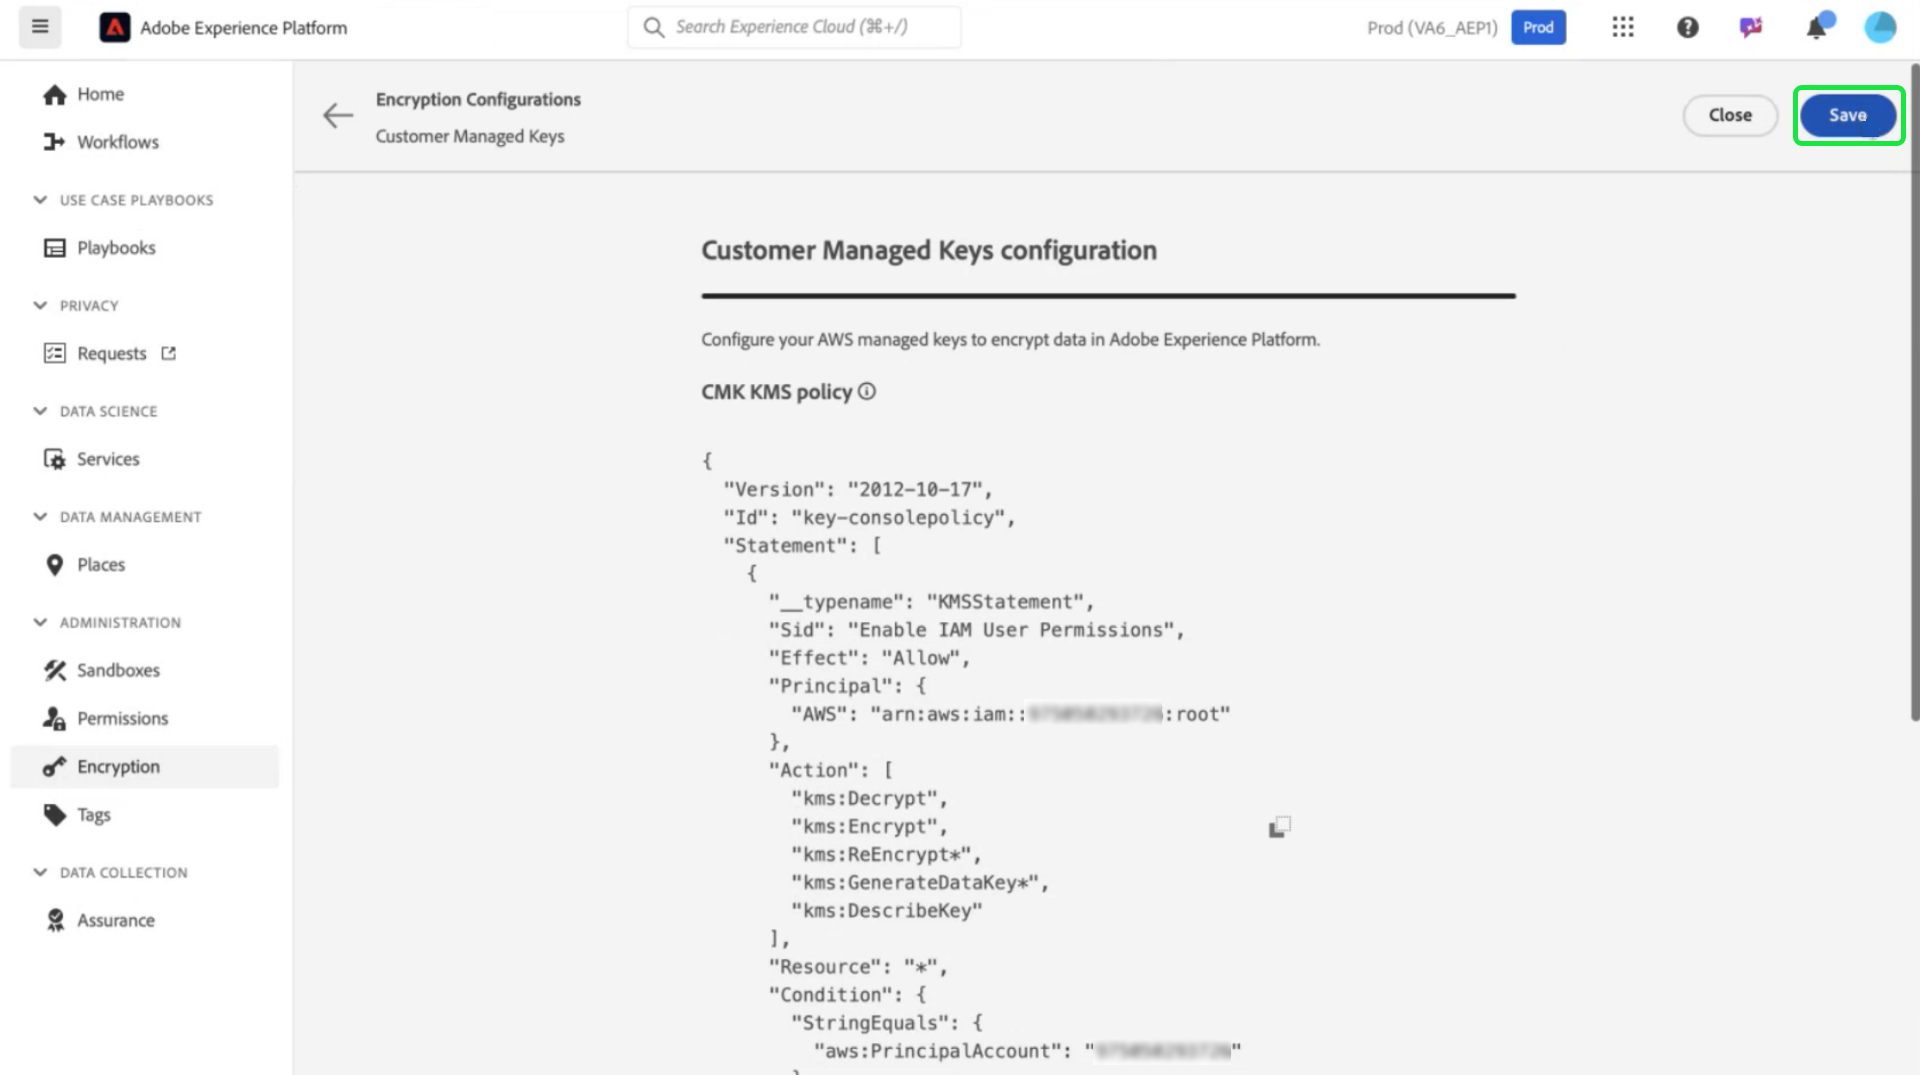Click the CMK KMS policy info icon
This screenshot has width=1920, height=1075.
(867, 392)
